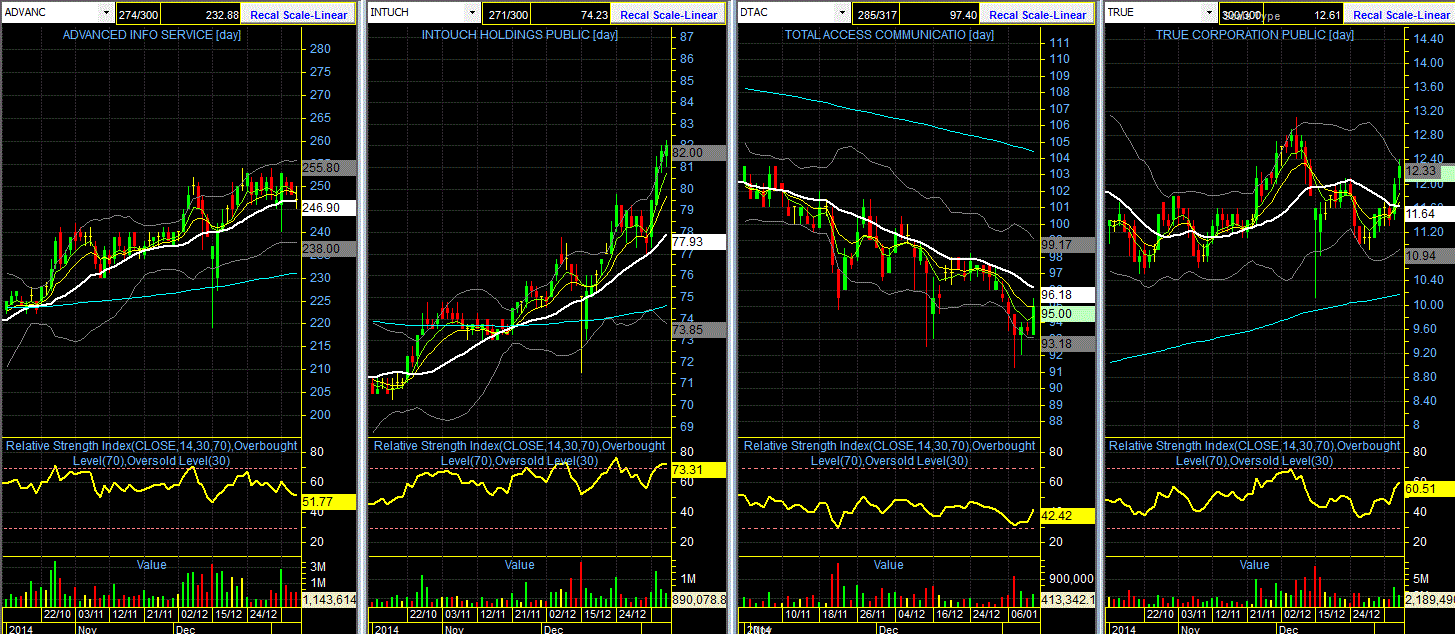Click the ADVANC Relative Strength Index heading
This screenshot has height=634, width=1455.
click(x=151, y=453)
